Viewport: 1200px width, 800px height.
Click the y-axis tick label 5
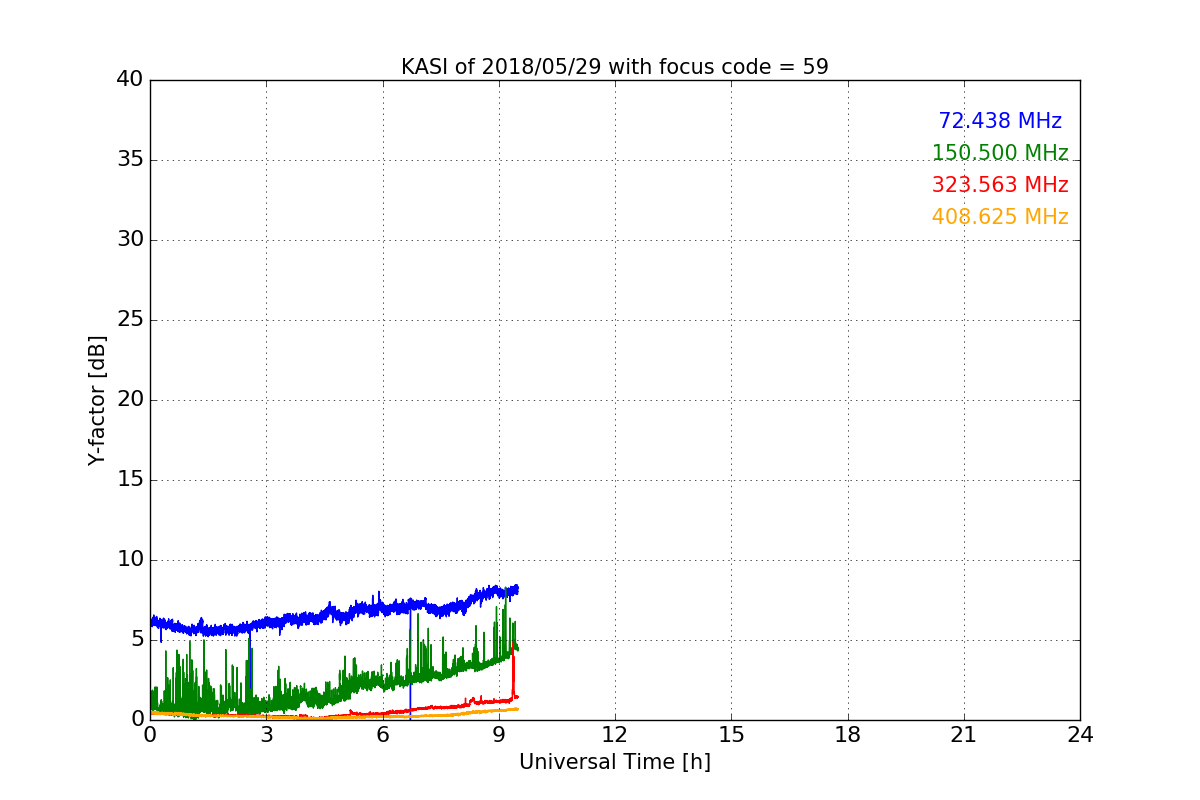(137, 640)
